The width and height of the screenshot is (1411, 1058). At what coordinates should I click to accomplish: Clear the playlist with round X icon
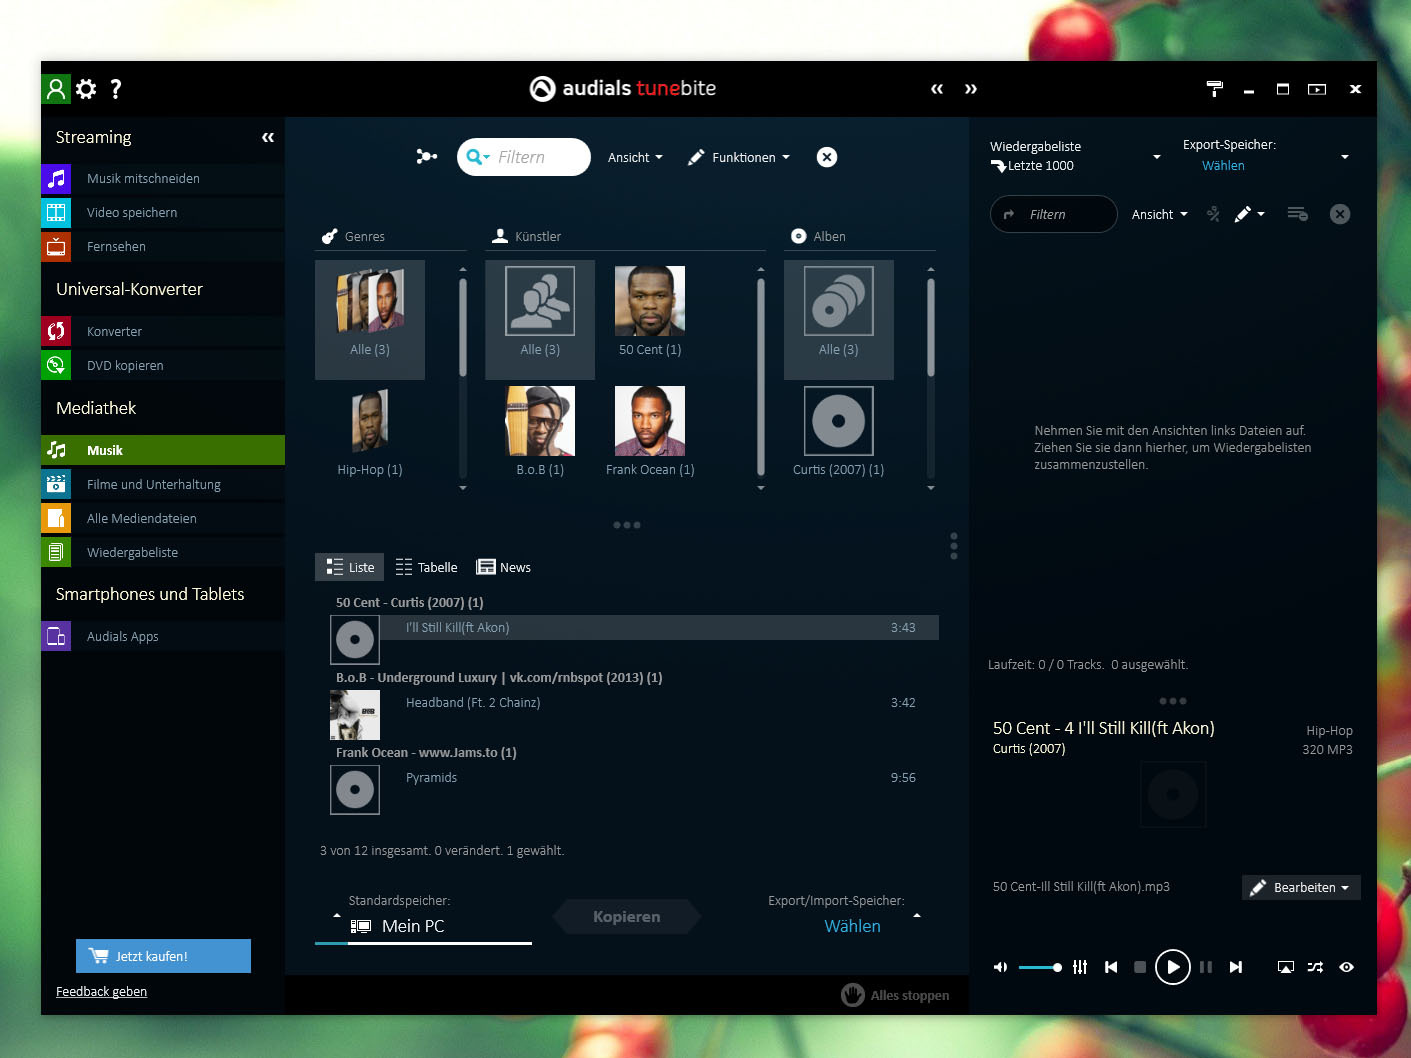1340,214
